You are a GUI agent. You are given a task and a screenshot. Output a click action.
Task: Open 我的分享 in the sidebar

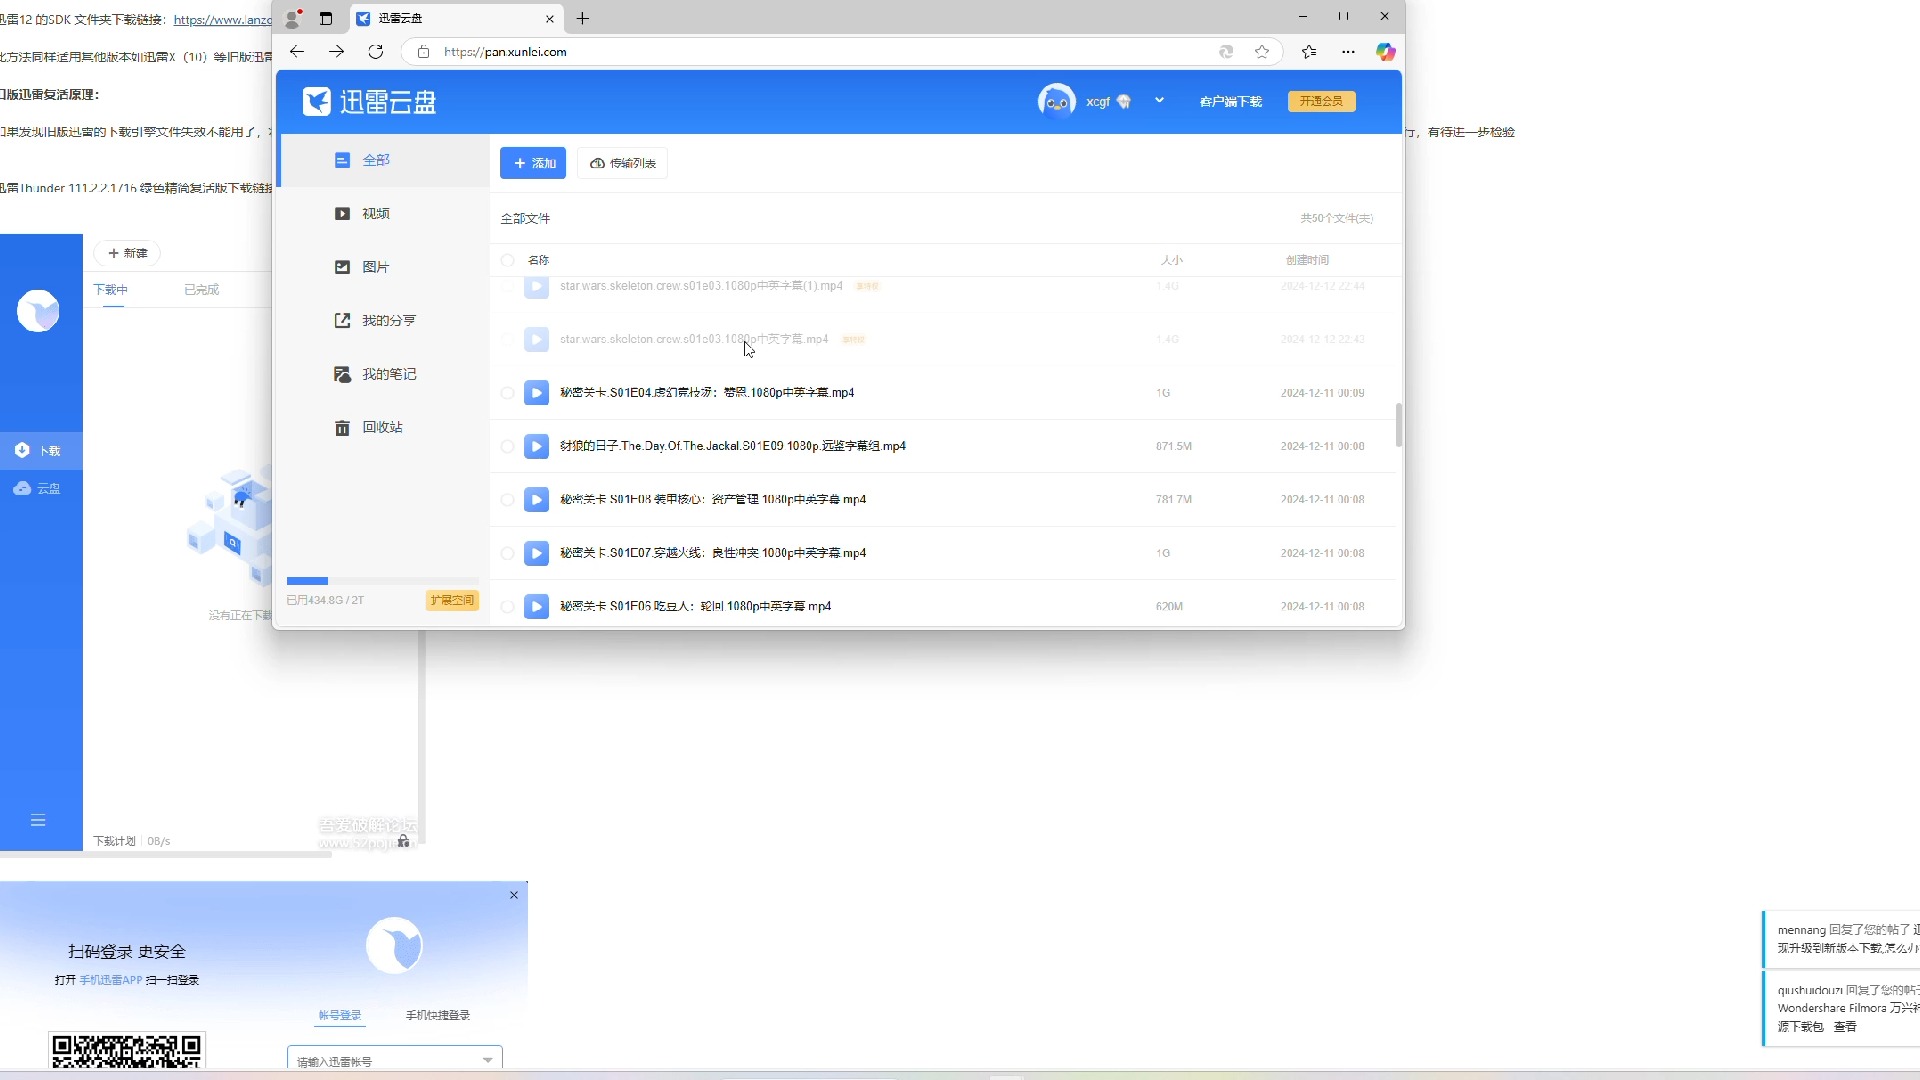pyautogui.click(x=384, y=321)
